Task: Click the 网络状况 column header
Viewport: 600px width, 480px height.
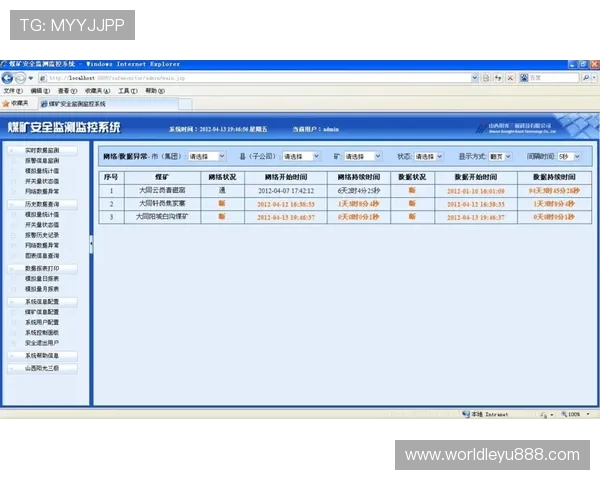Action: coord(222,177)
